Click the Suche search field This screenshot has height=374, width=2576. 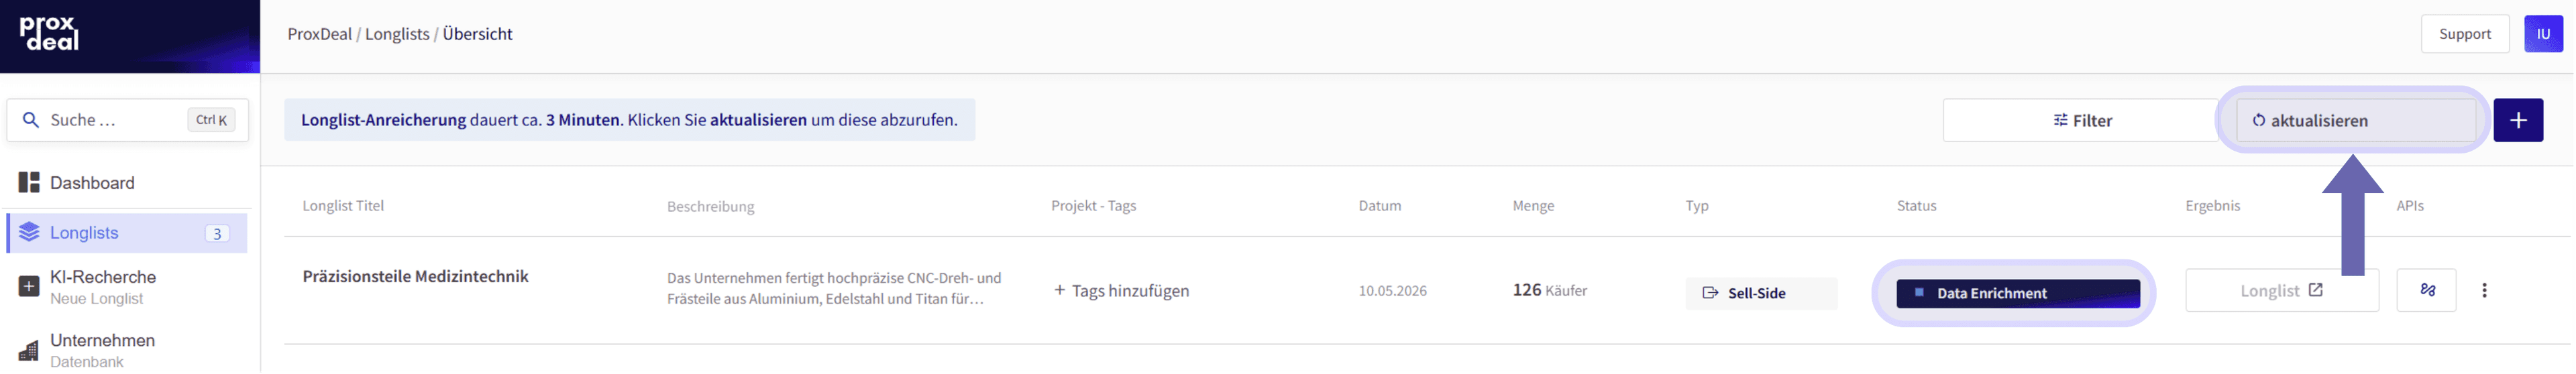[128, 120]
